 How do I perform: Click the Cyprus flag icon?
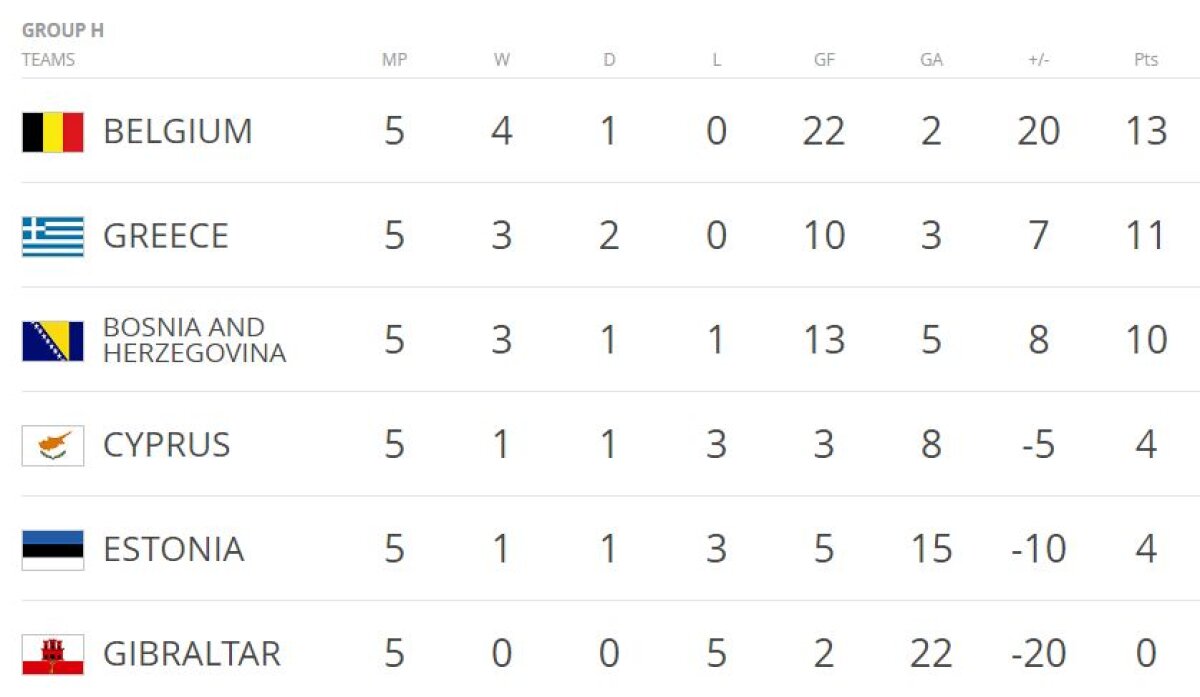(x=53, y=445)
